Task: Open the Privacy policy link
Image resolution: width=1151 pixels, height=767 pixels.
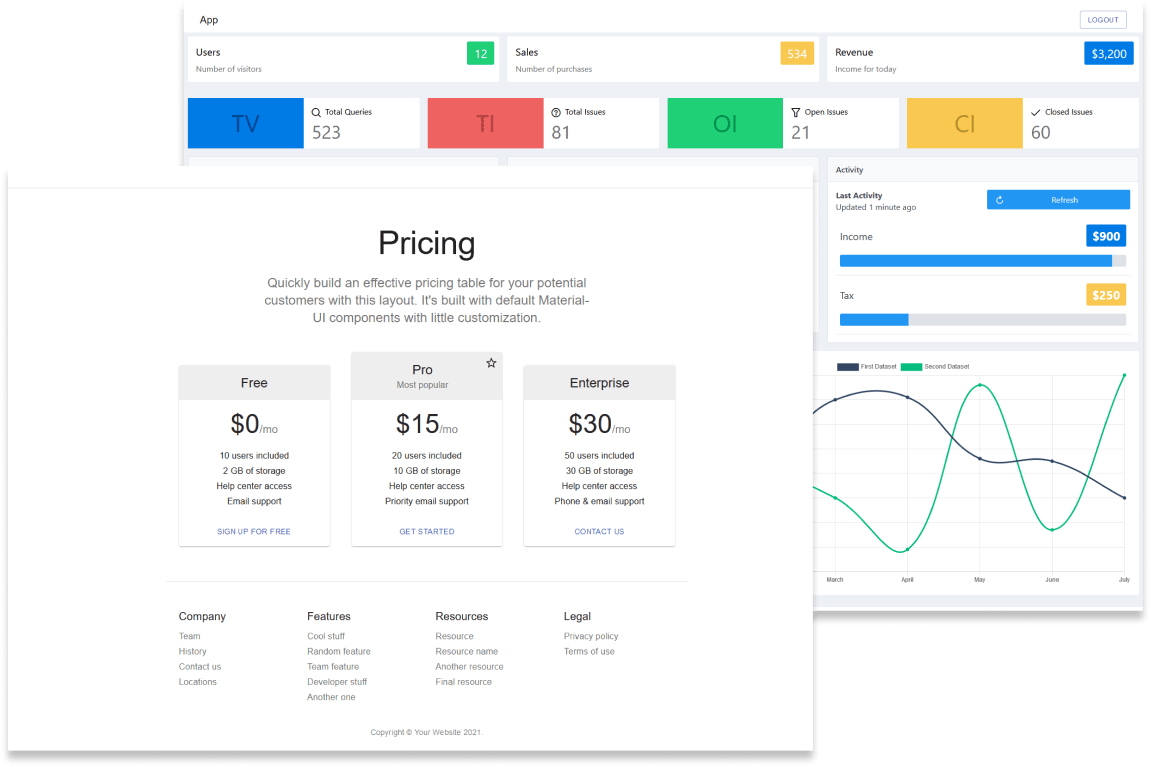Action: click(591, 636)
